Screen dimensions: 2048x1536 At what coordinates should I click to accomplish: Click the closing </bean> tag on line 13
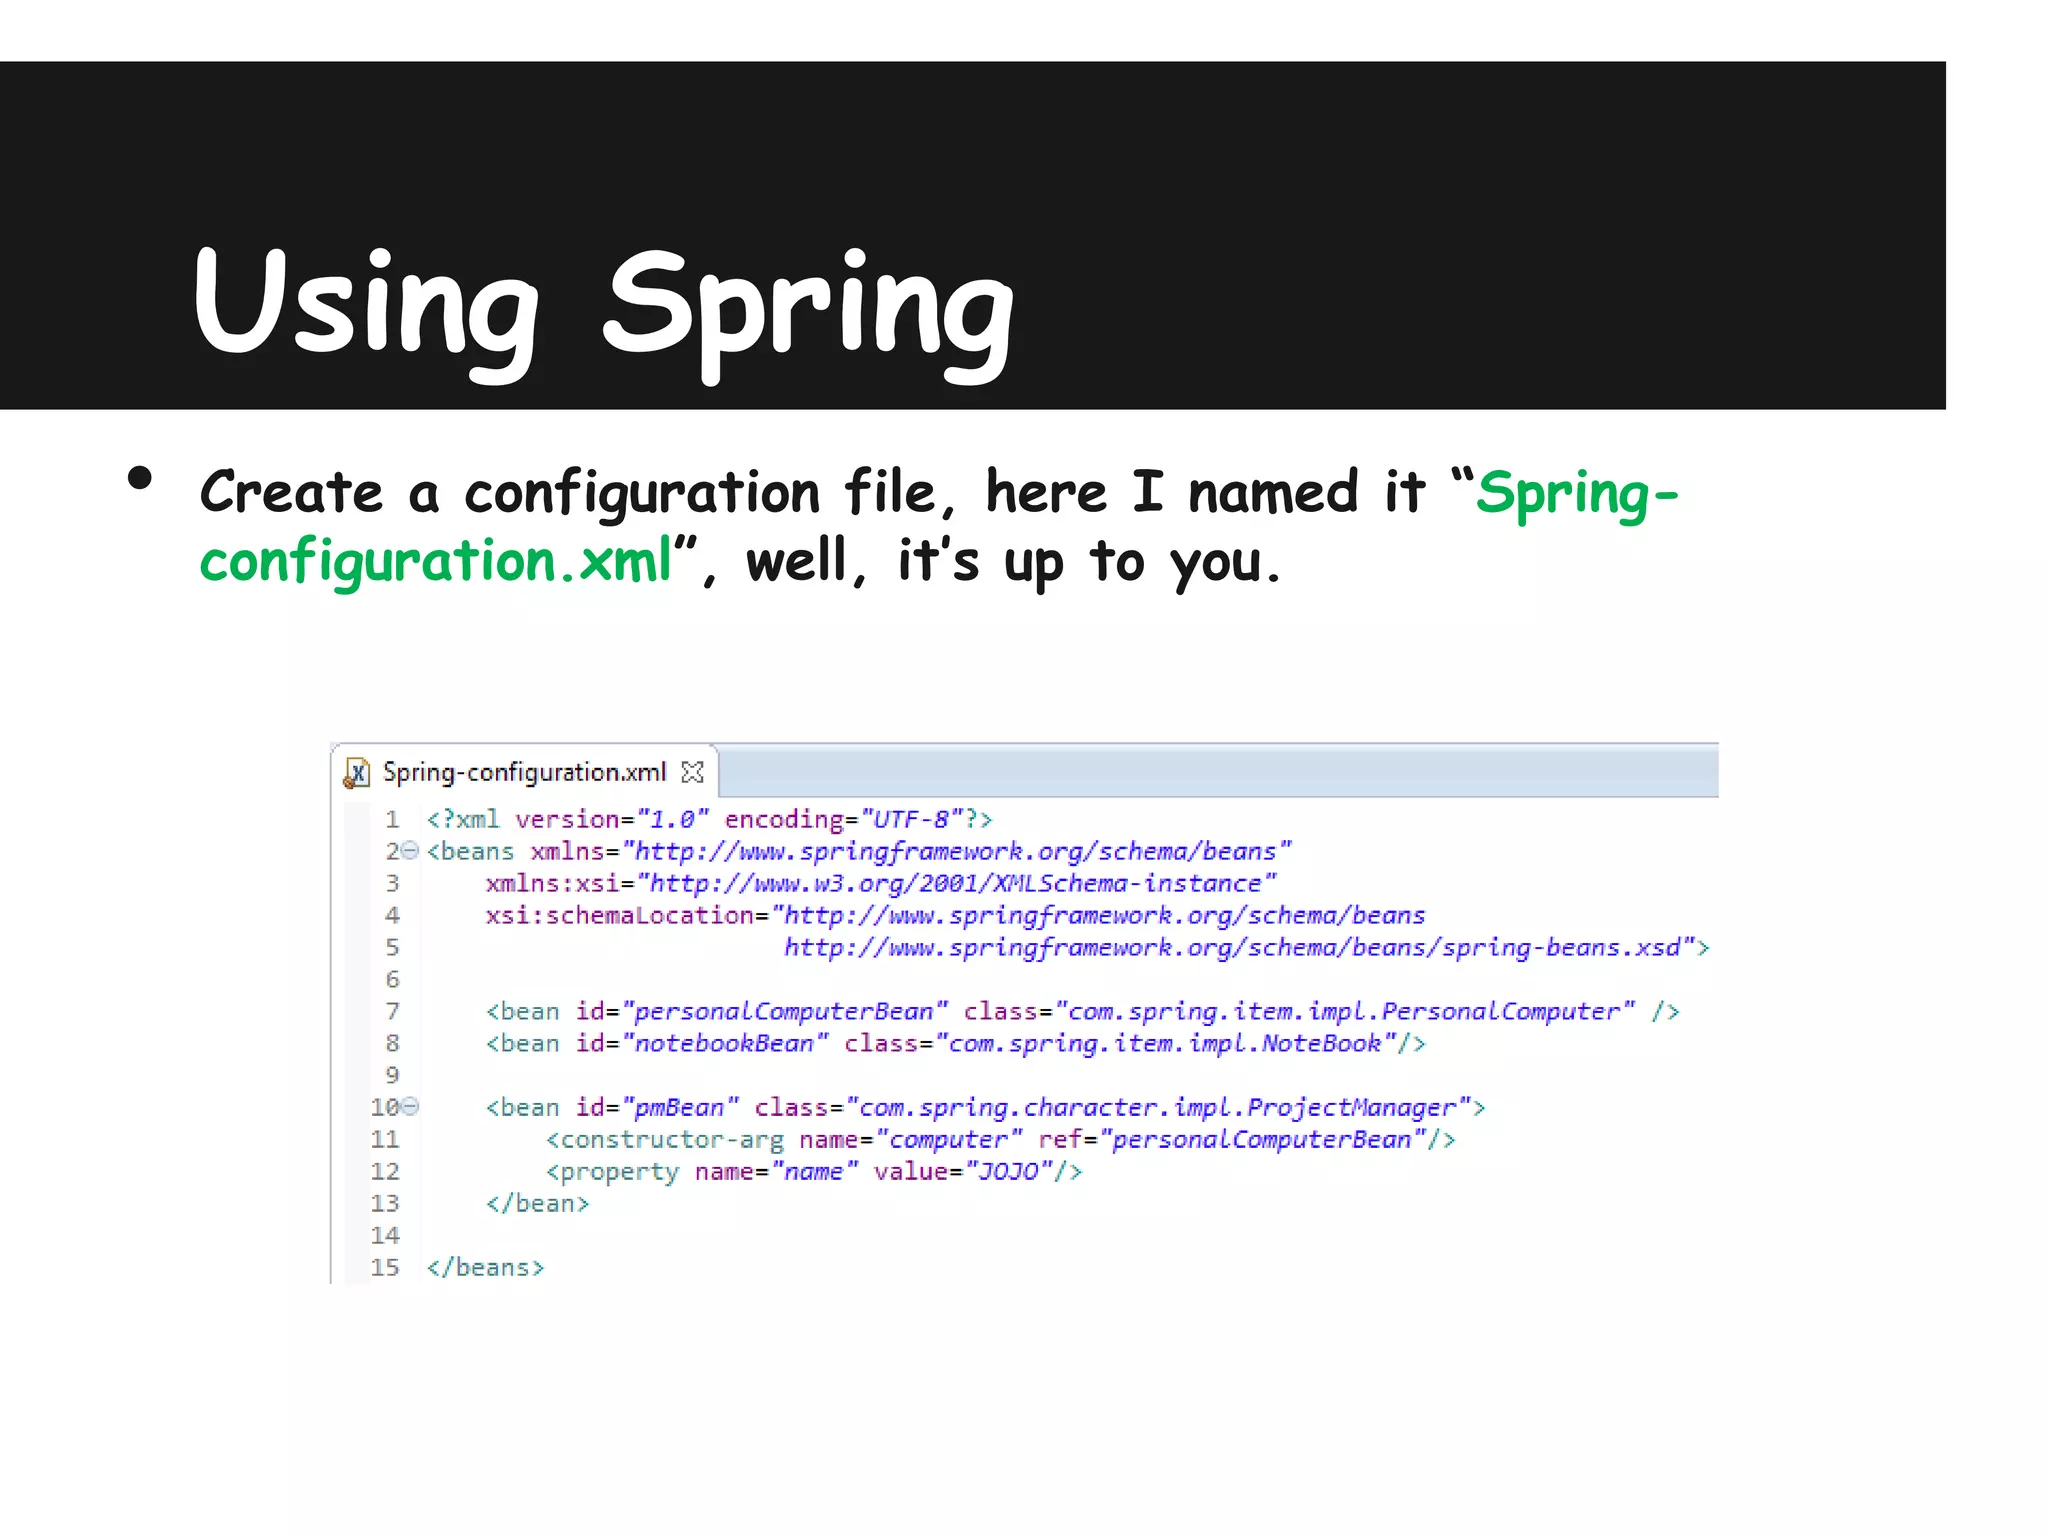click(537, 1204)
